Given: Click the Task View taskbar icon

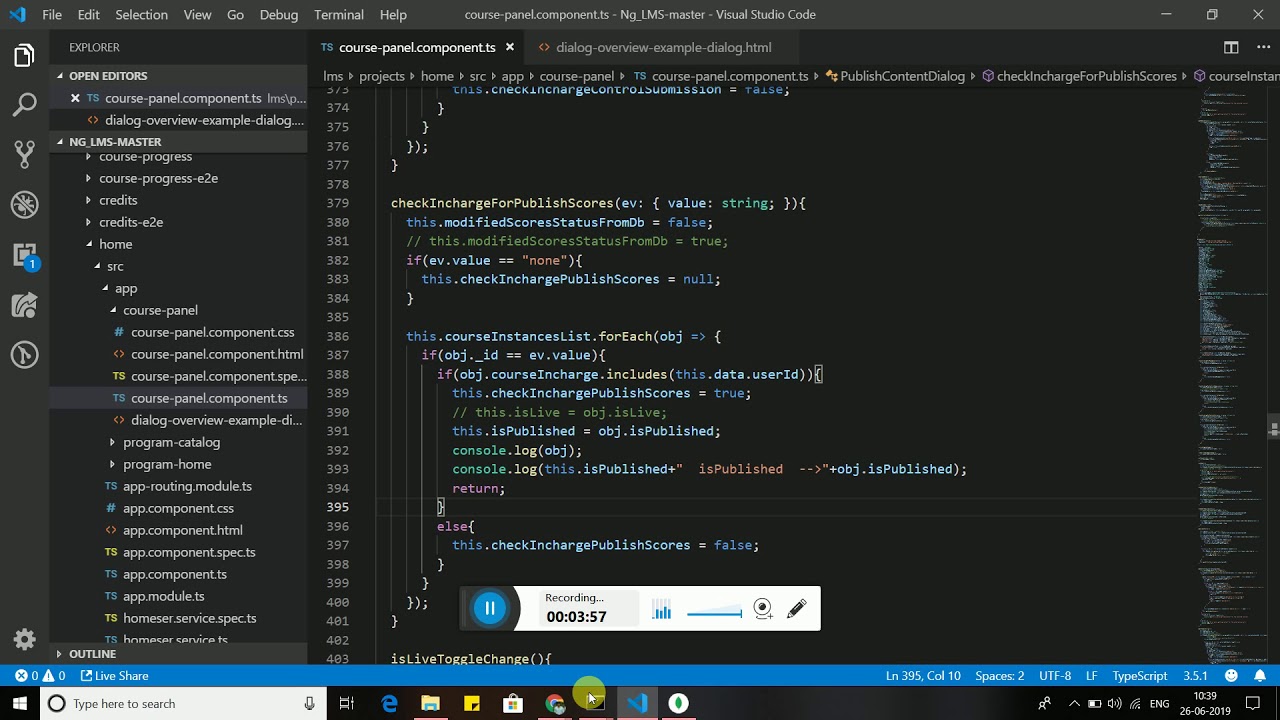Looking at the screenshot, I should point(347,704).
